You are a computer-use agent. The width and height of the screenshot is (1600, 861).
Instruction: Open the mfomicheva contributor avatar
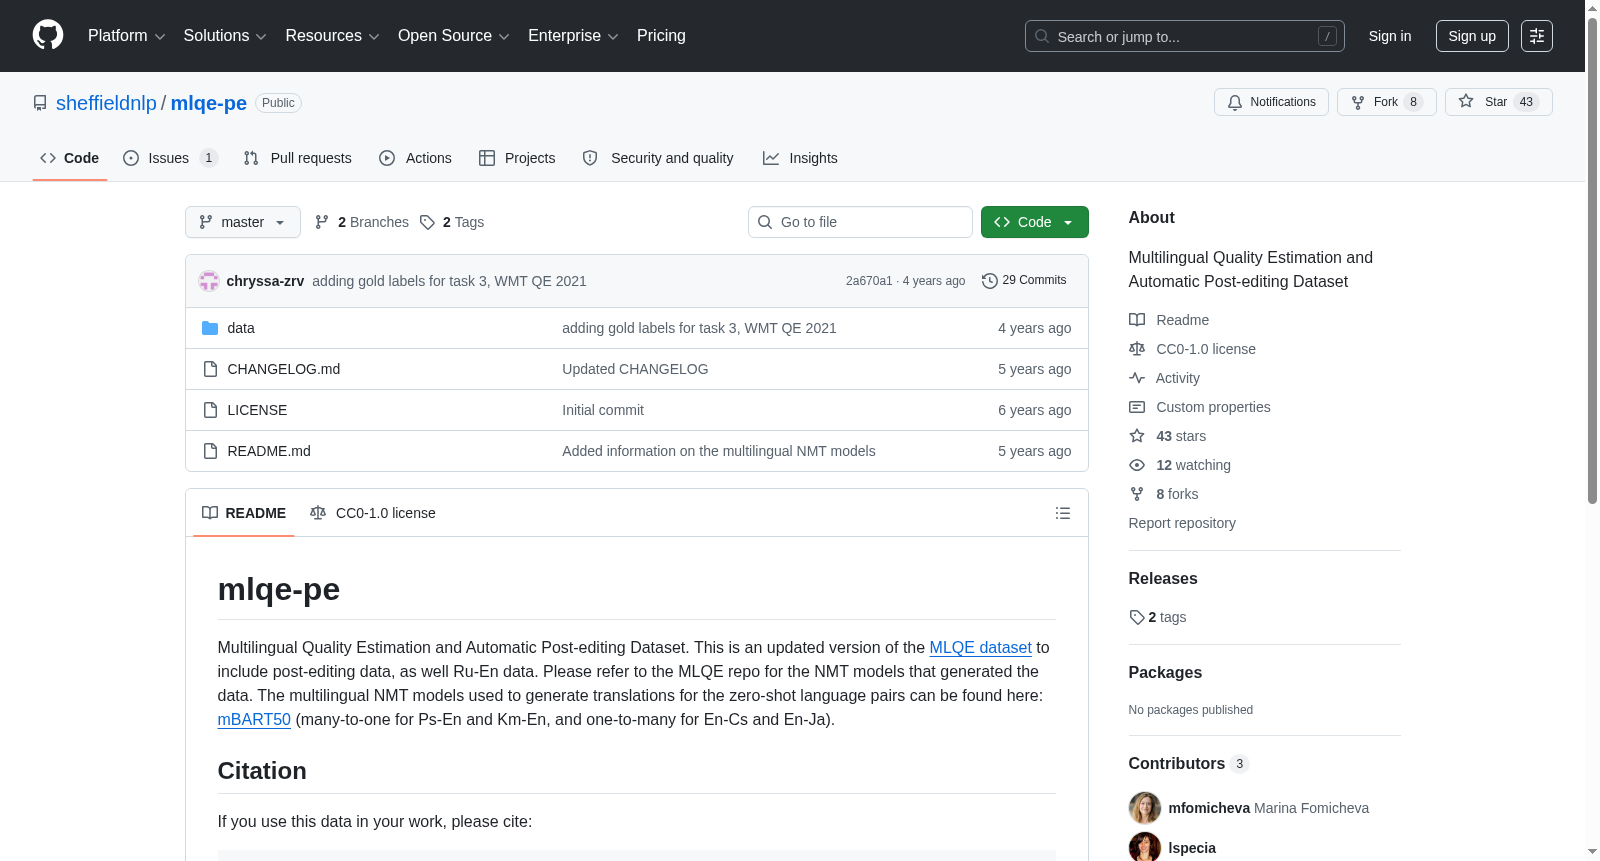coord(1144,808)
